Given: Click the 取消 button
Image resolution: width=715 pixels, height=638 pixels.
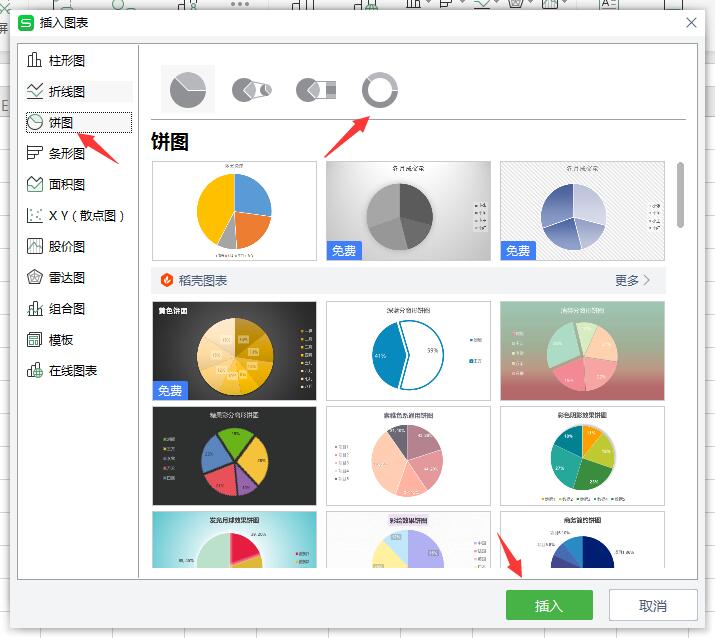Looking at the screenshot, I should [653, 605].
